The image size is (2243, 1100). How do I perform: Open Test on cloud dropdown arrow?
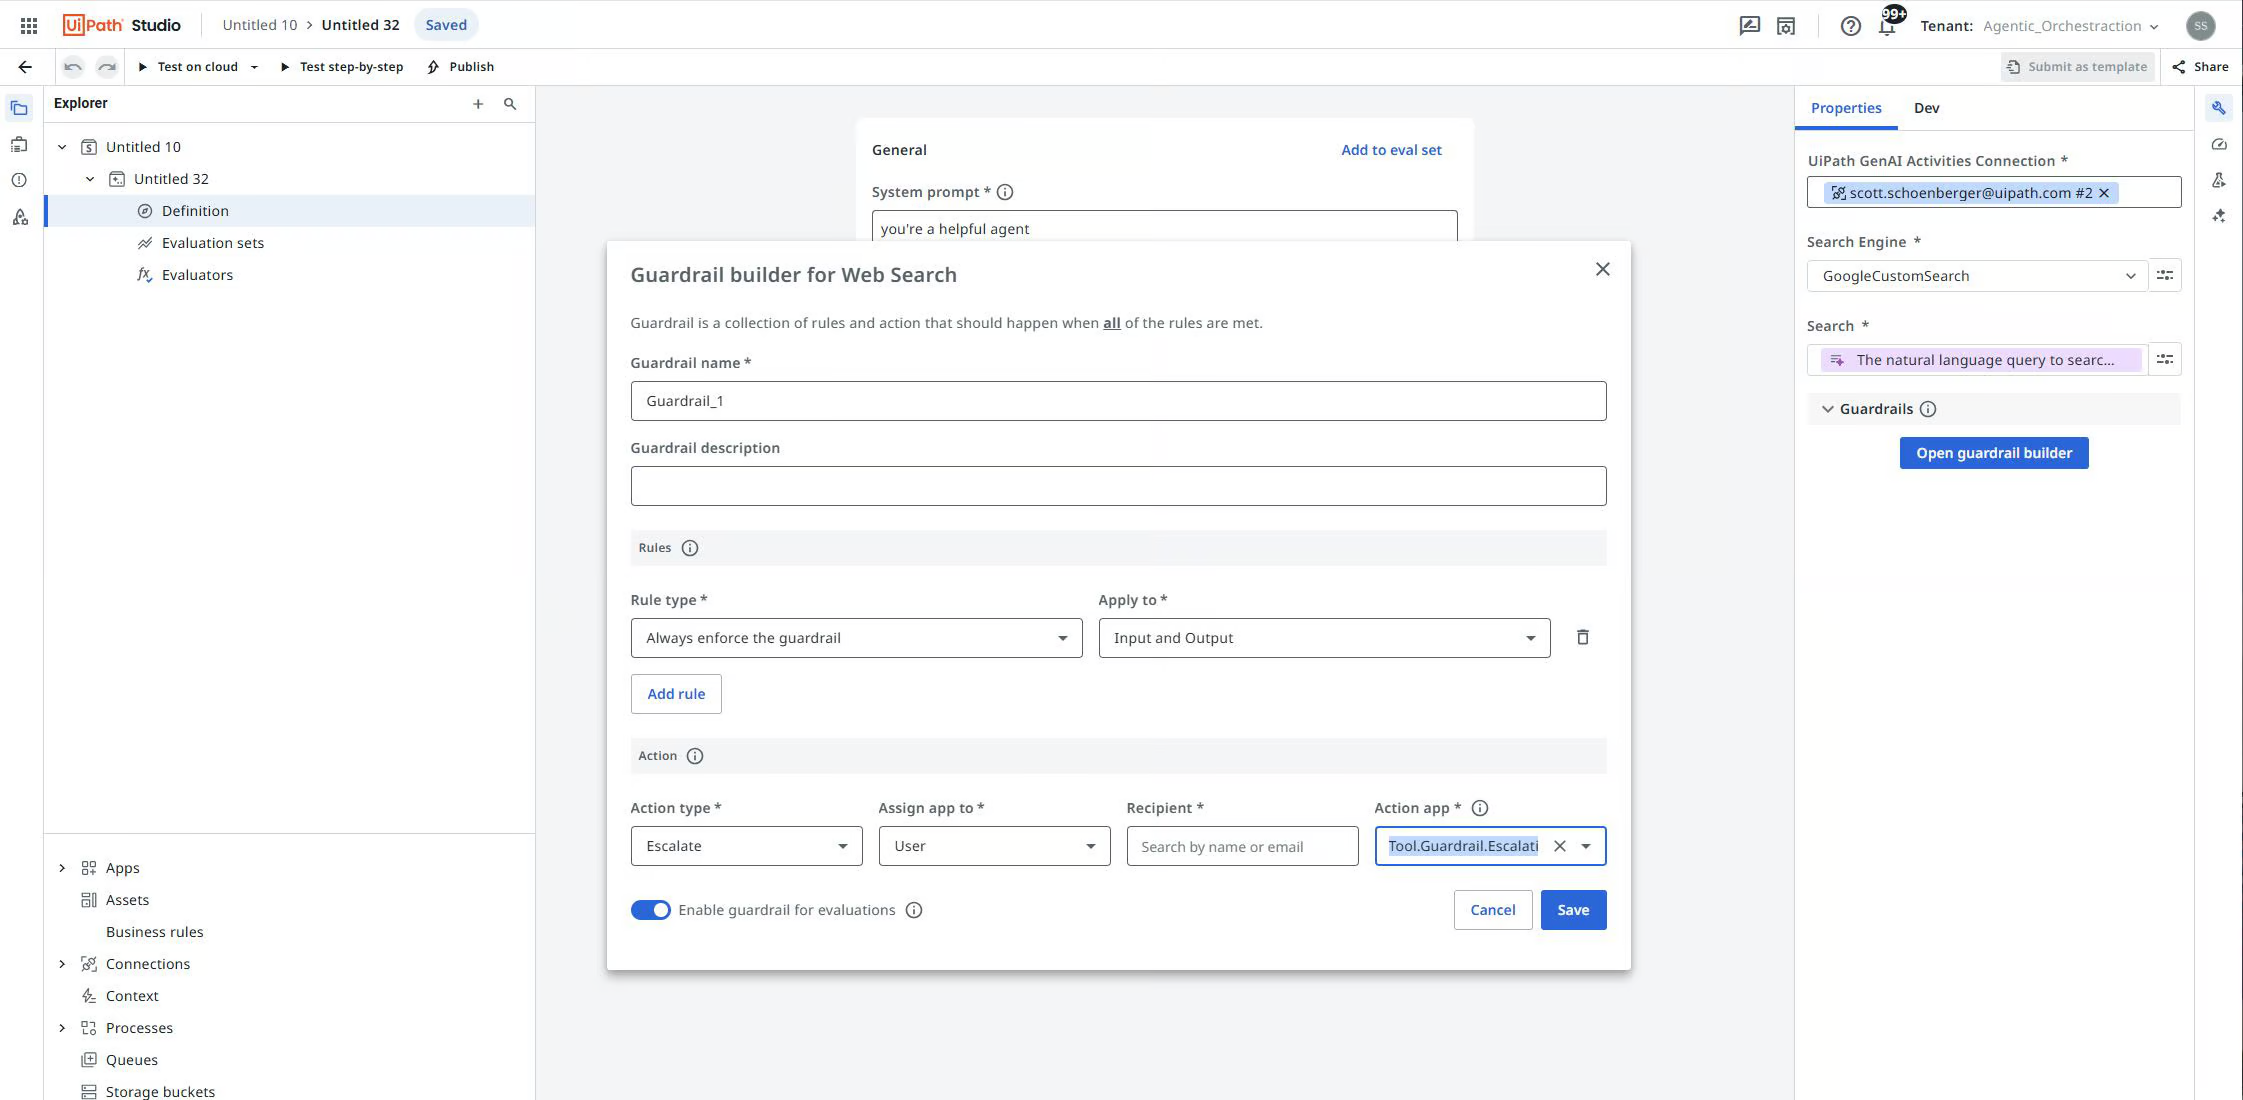click(x=254, y=67)
